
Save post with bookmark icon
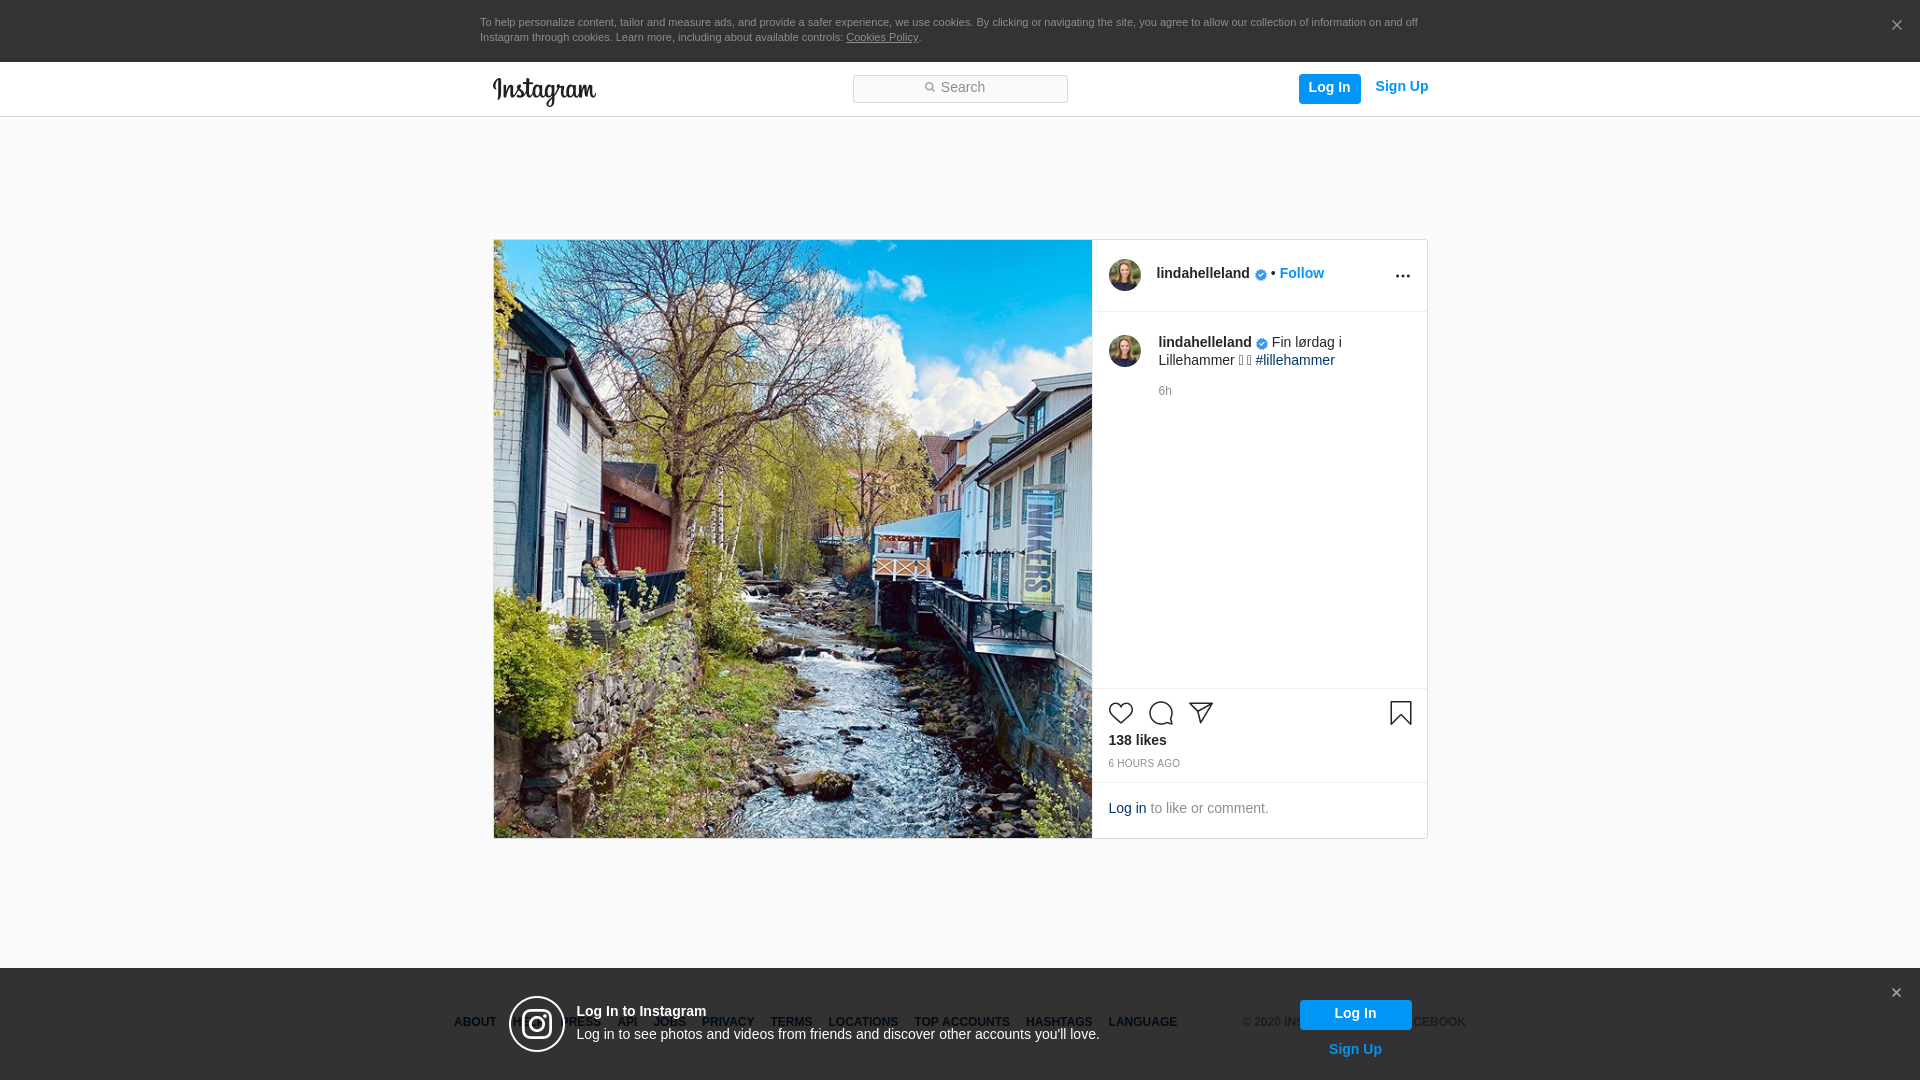1400,713
